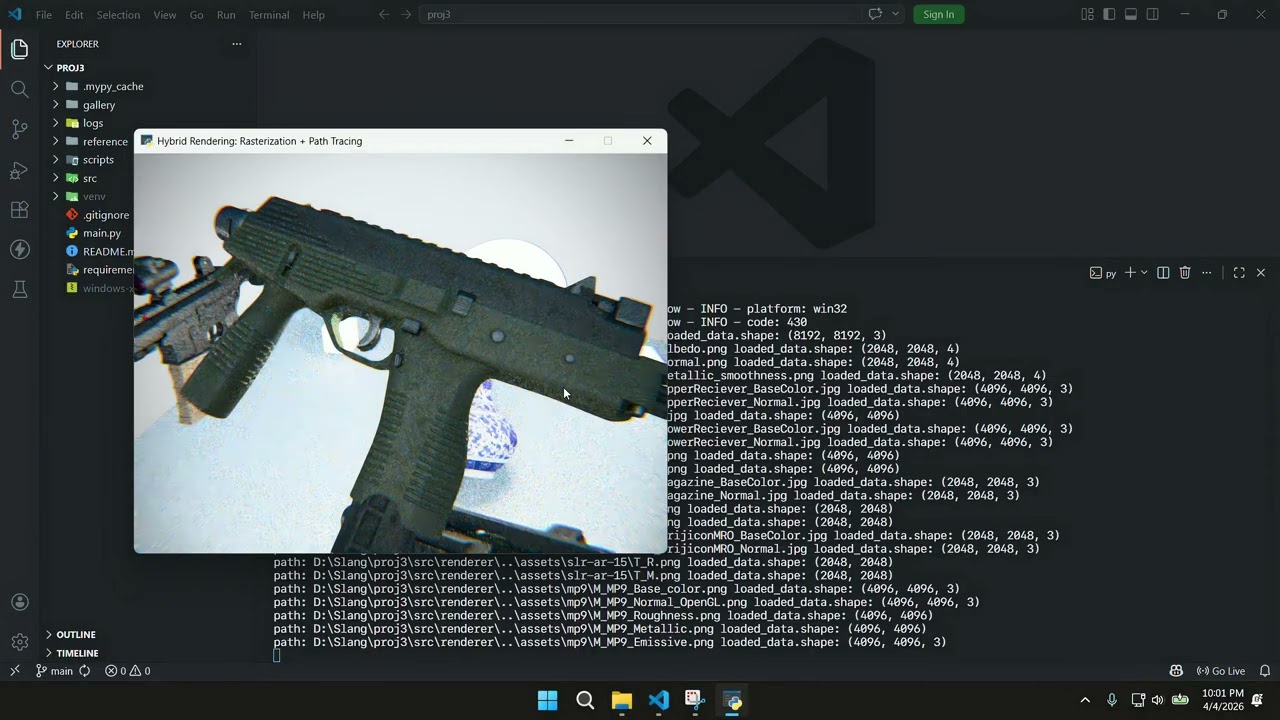Toggle the Secondary Side Bar visibility
1280x720 pixels.
pos(1153,14)
